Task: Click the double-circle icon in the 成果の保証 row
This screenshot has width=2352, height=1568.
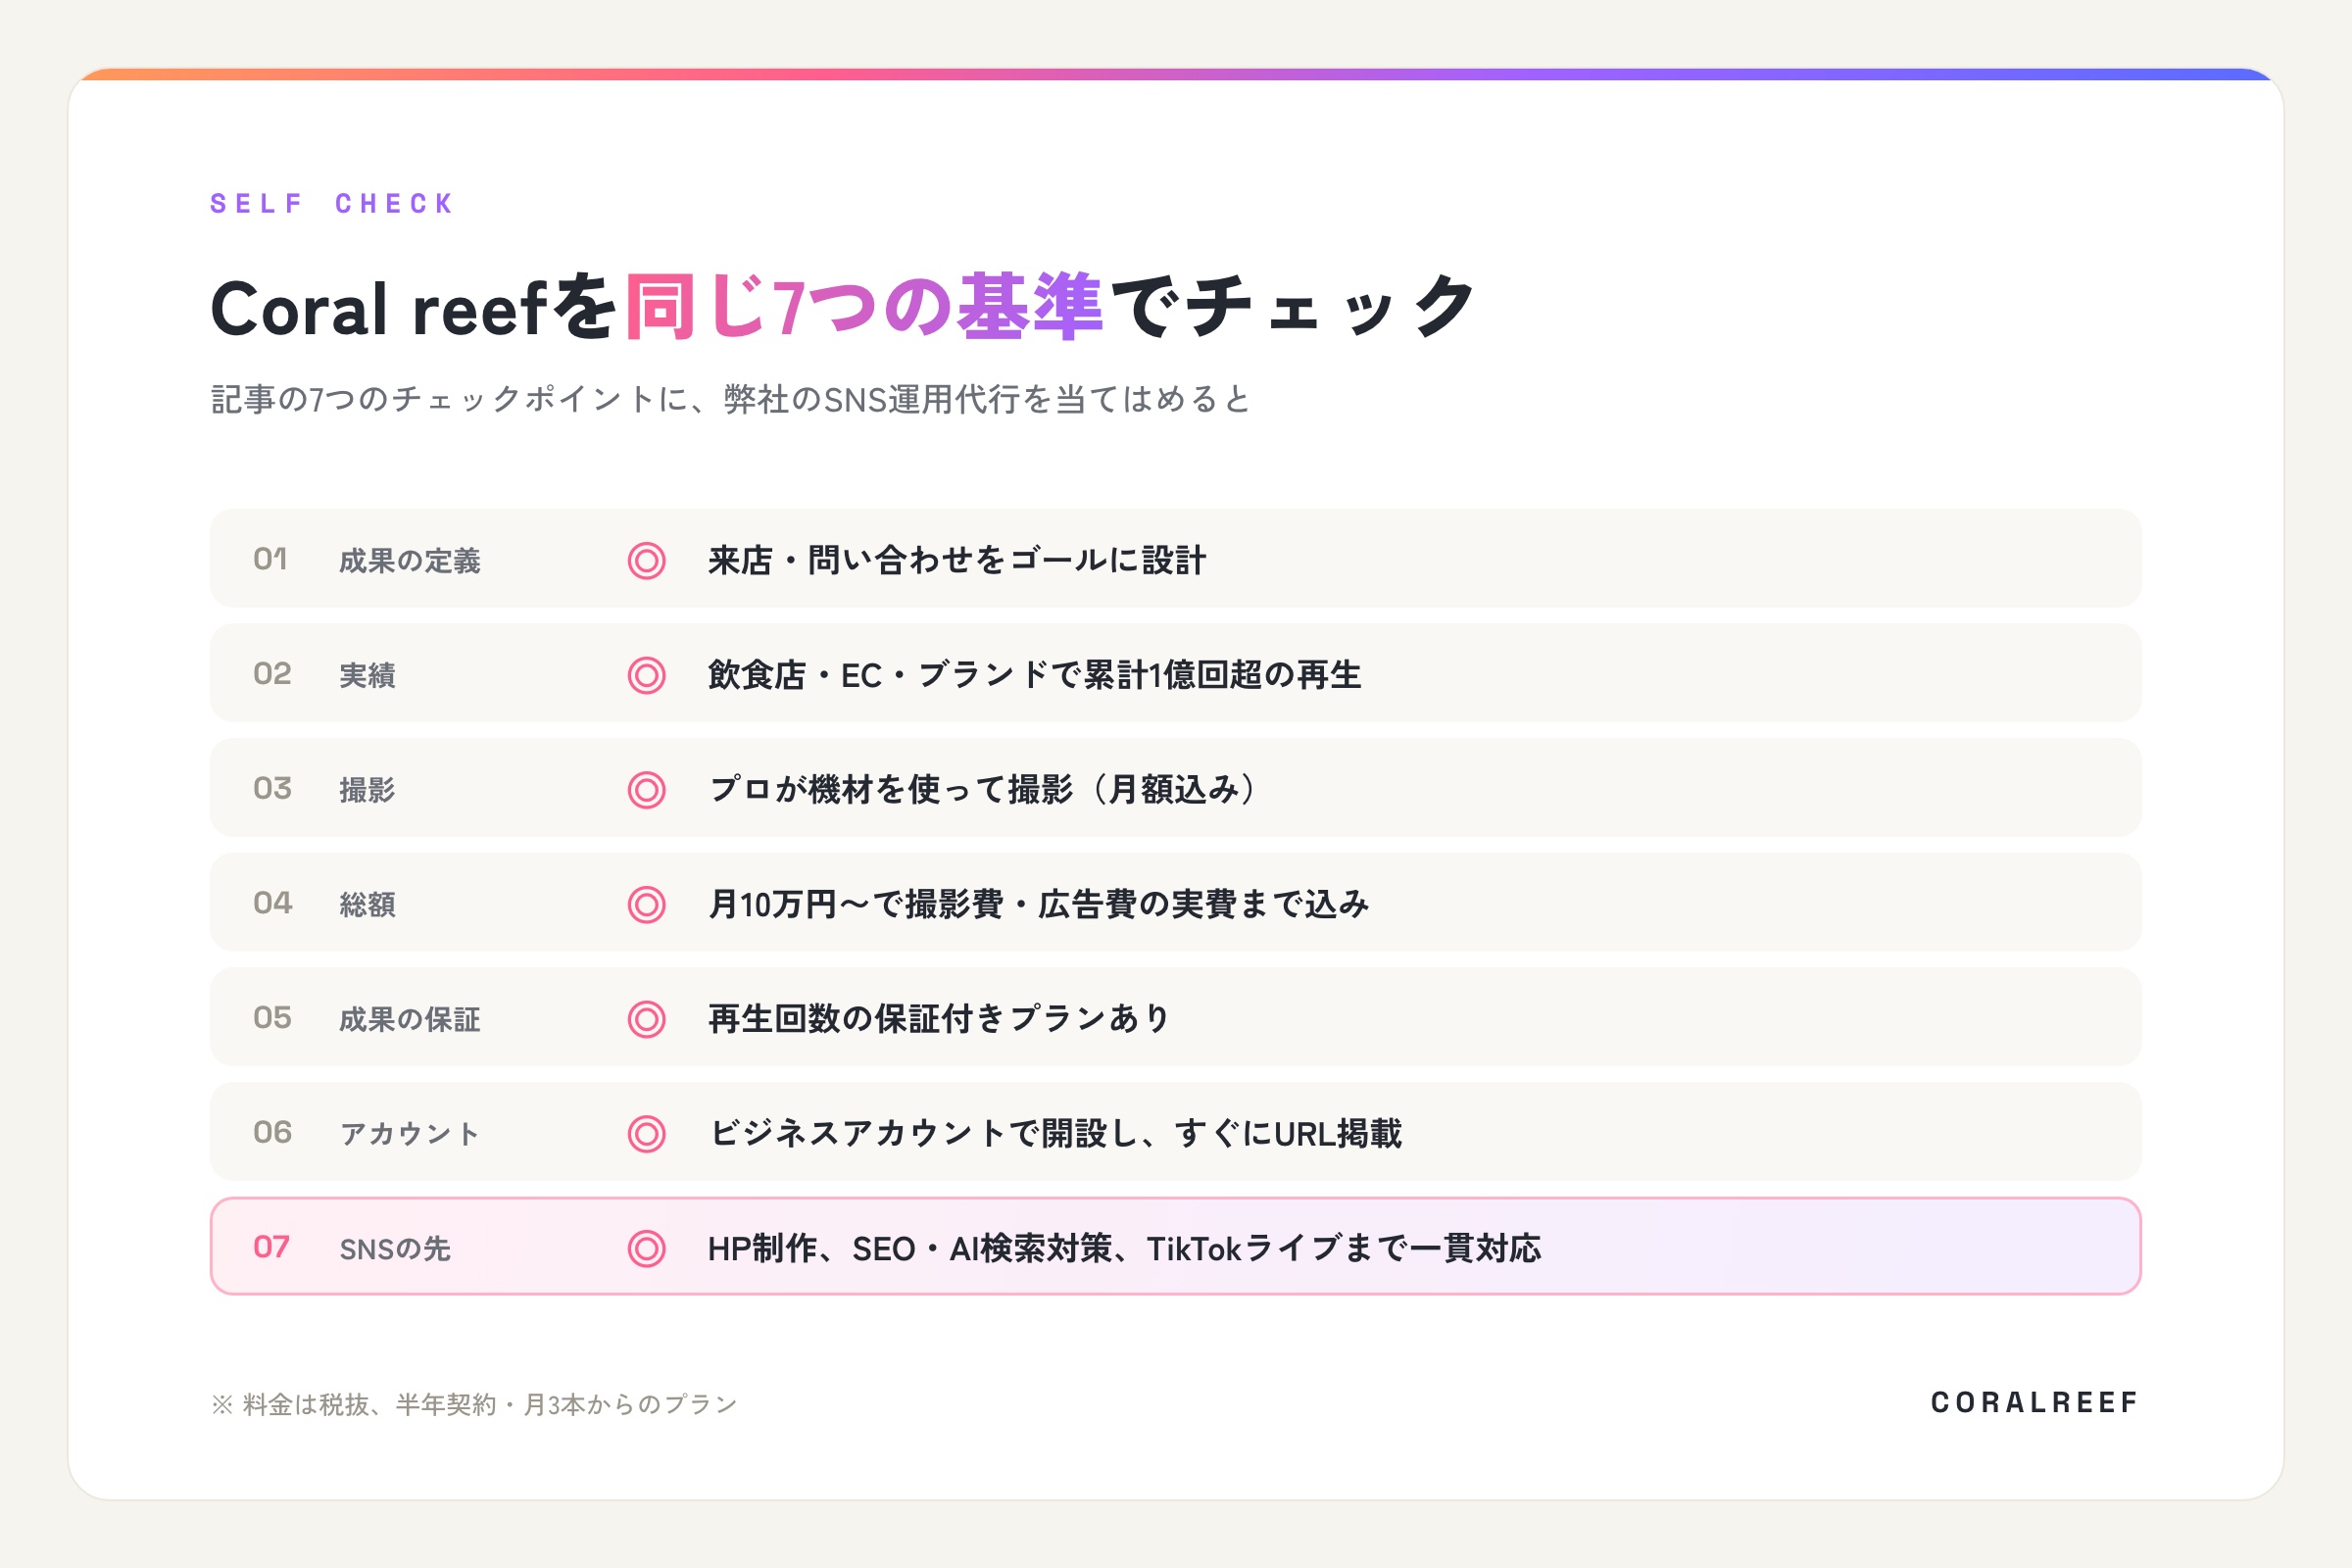Action: pyautogui.click(x=646, y=1019)
